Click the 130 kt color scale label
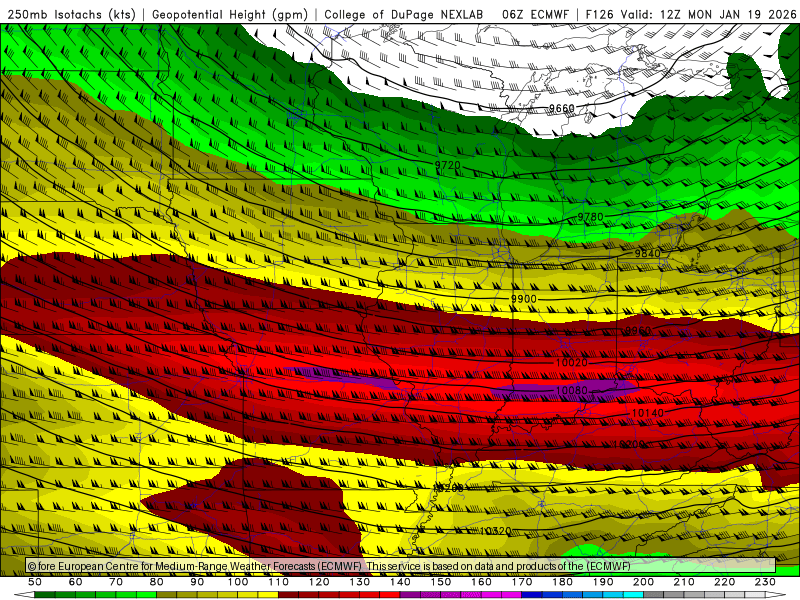This screenshot has width=800, height=600. point(360,582)
